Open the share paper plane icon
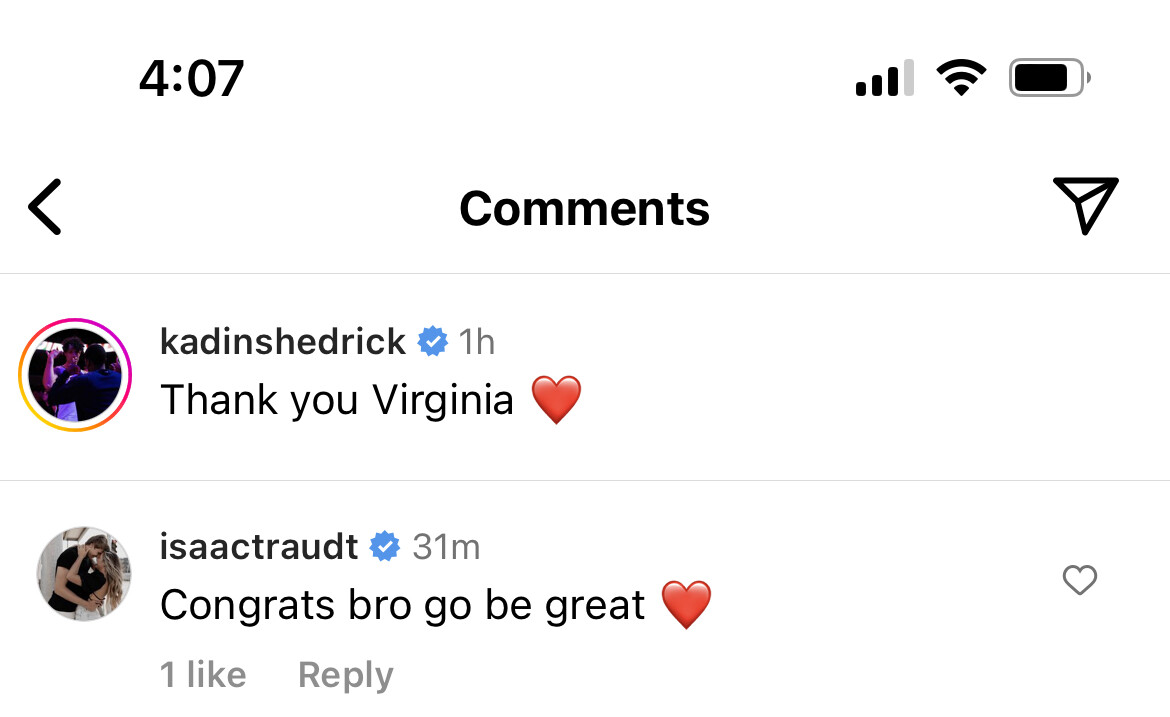This screenshot has width=1170, height=717. pos(1085,205)
